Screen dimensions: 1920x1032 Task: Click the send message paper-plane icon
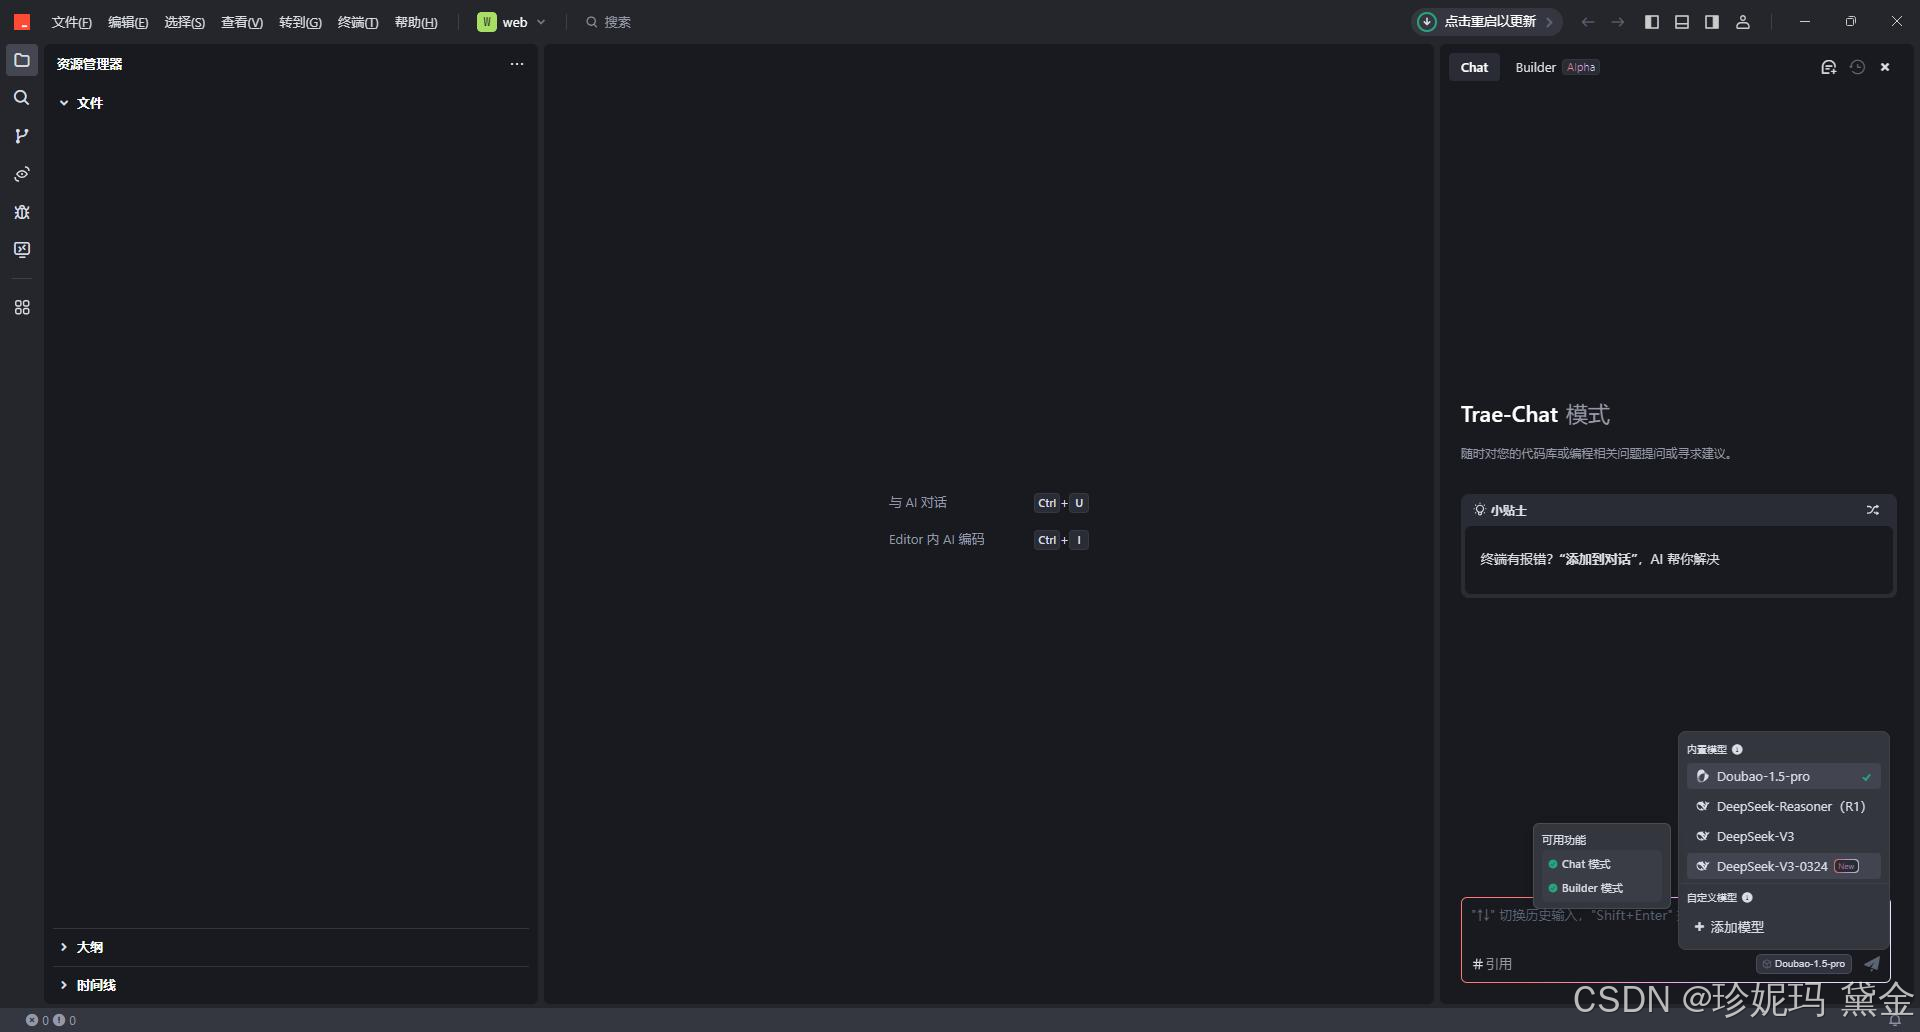pyautogui.click(x=1872, y=964)
